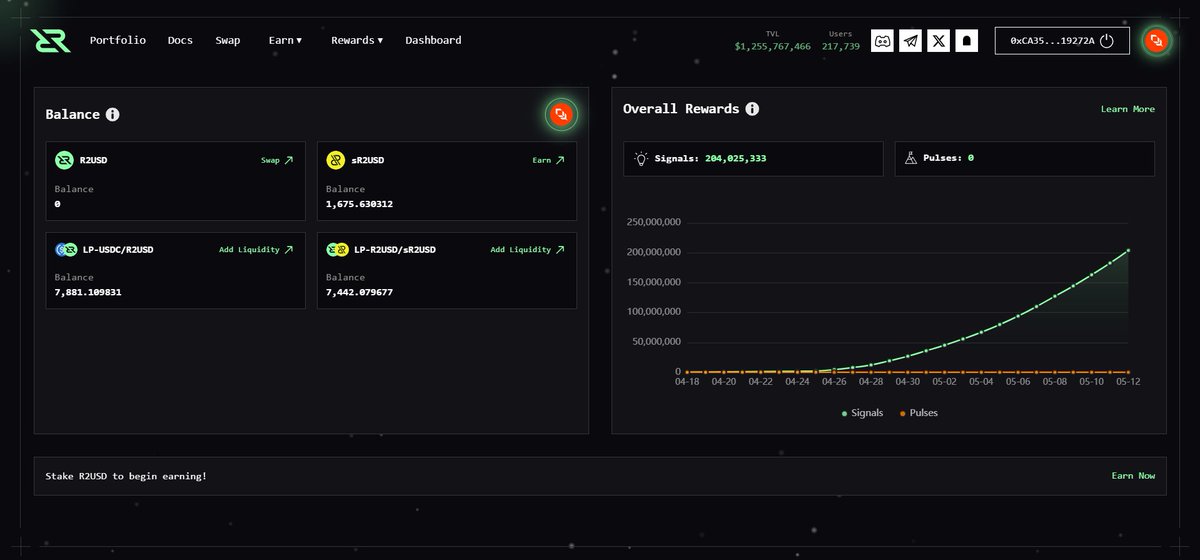This screenshot has height=560, width=1200.
Task: Click the Signals lightbulb icon
Action: (641, 158)
